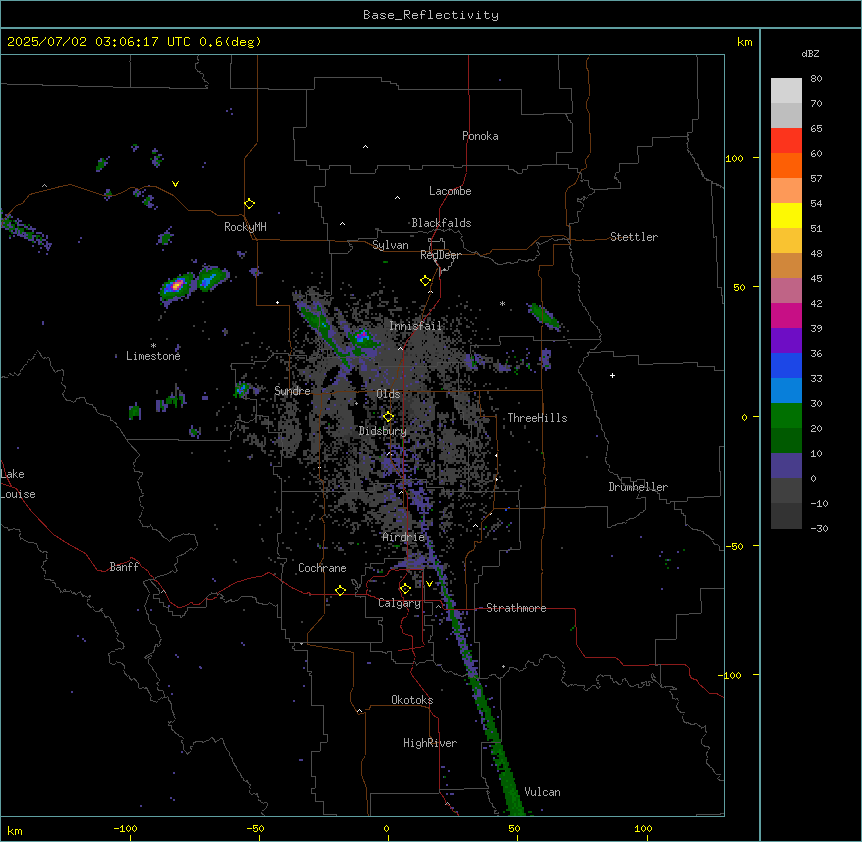The width and height of the screenshot is (862, 842).
Task: Click the Limestone label
Action: click(x=153, y=356)
